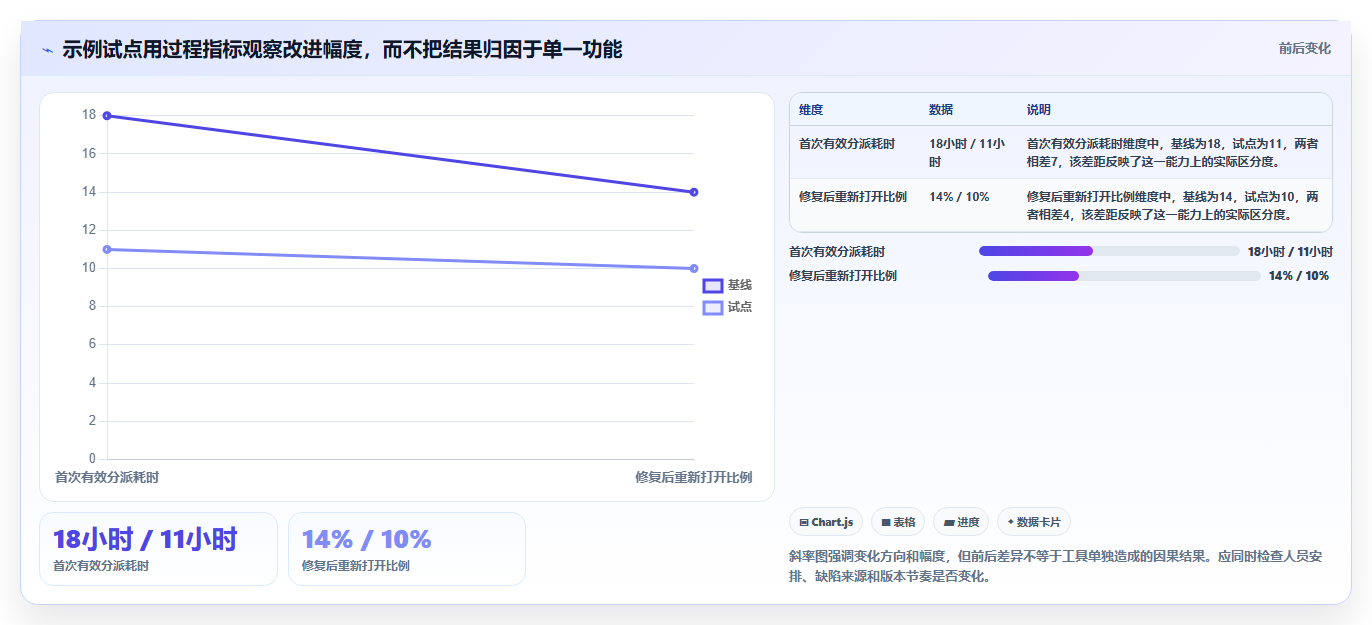The image size is (1372, 625).
Task: Click the lightning icon beside the title
Action: point(48,50)
